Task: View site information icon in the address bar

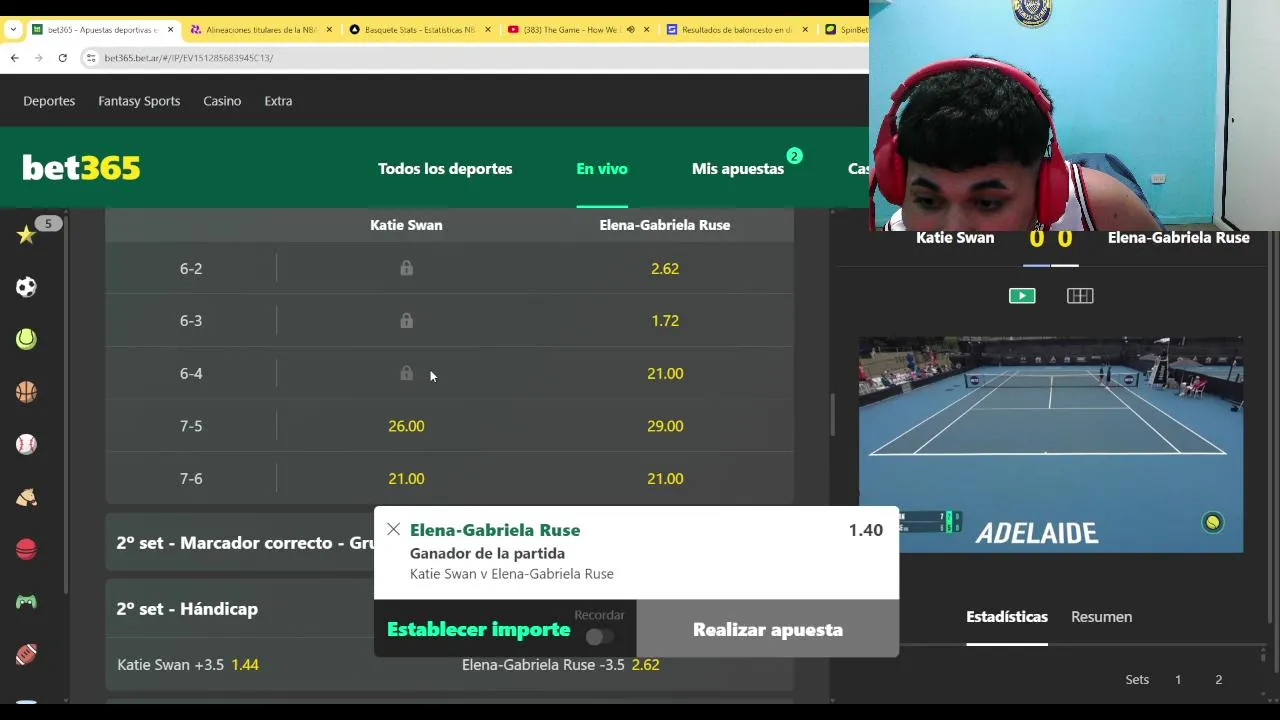Action: pos(92,58)
